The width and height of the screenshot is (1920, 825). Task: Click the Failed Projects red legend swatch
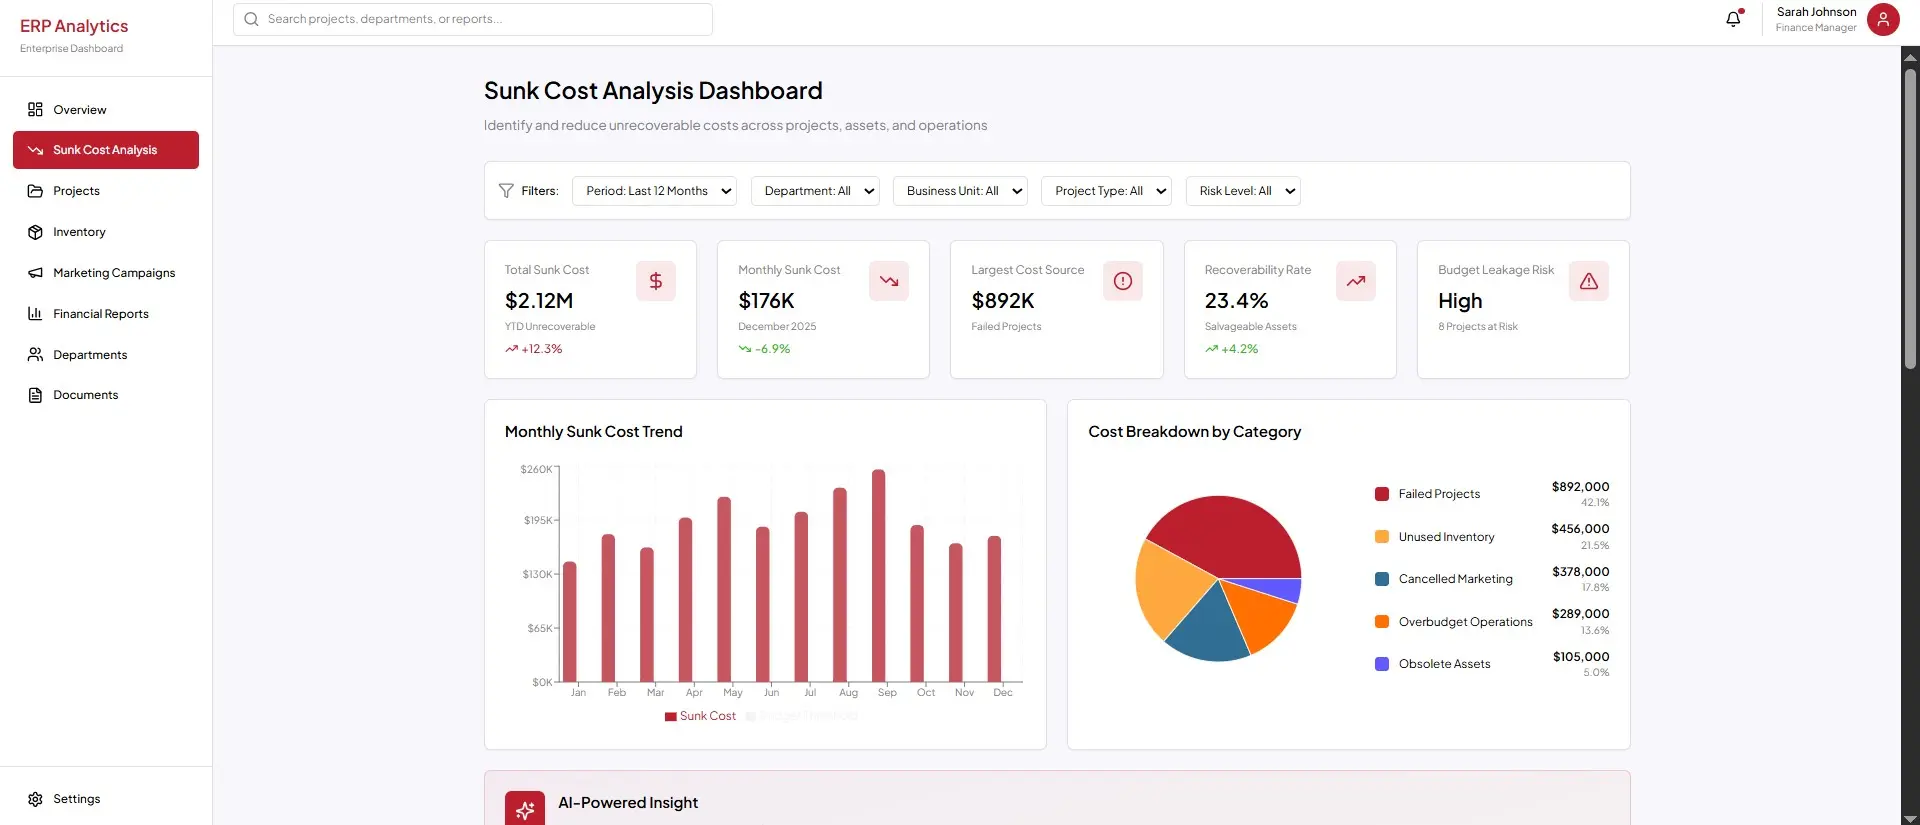[x=1381, y=494]
